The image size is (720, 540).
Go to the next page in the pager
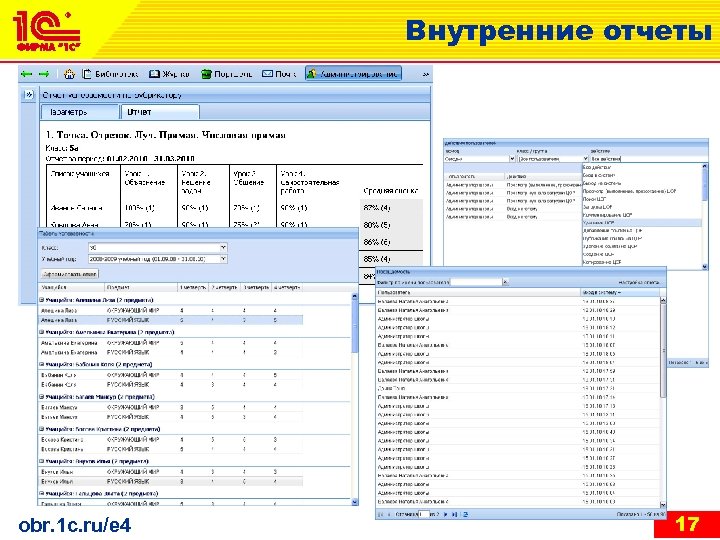coord(445,515)
